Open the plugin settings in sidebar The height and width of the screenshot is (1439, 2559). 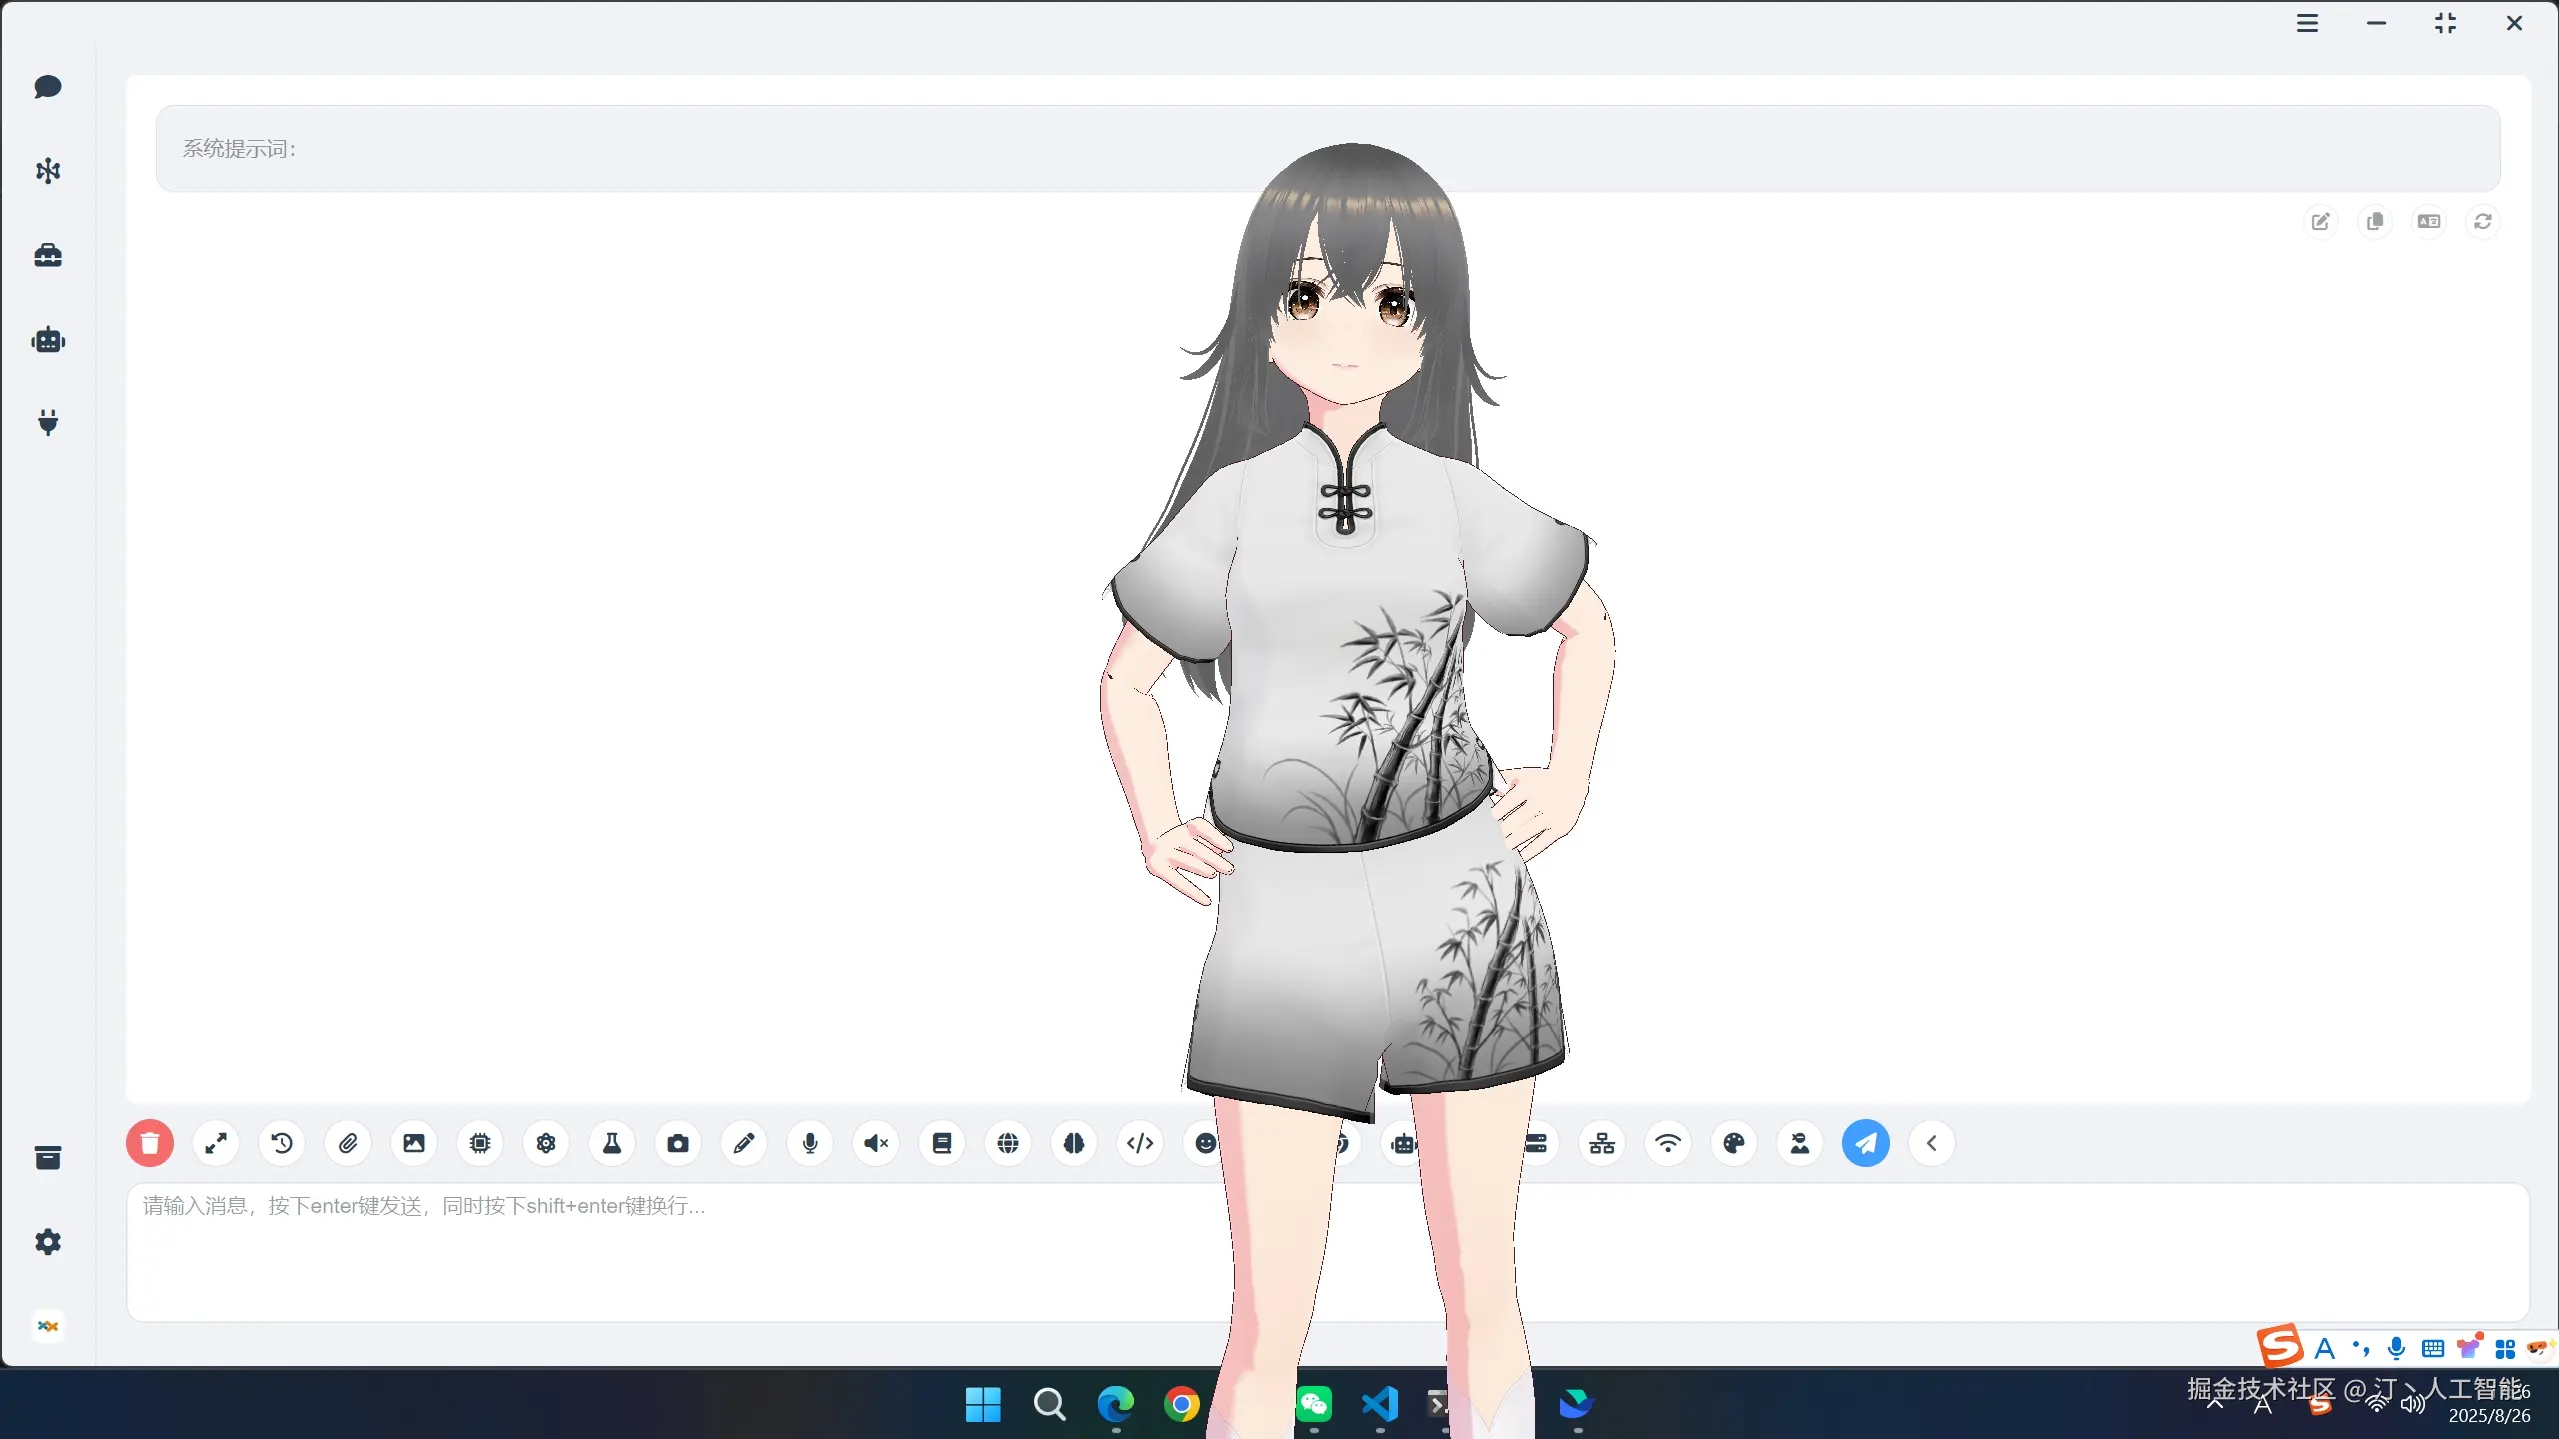(x=47, y=422)
